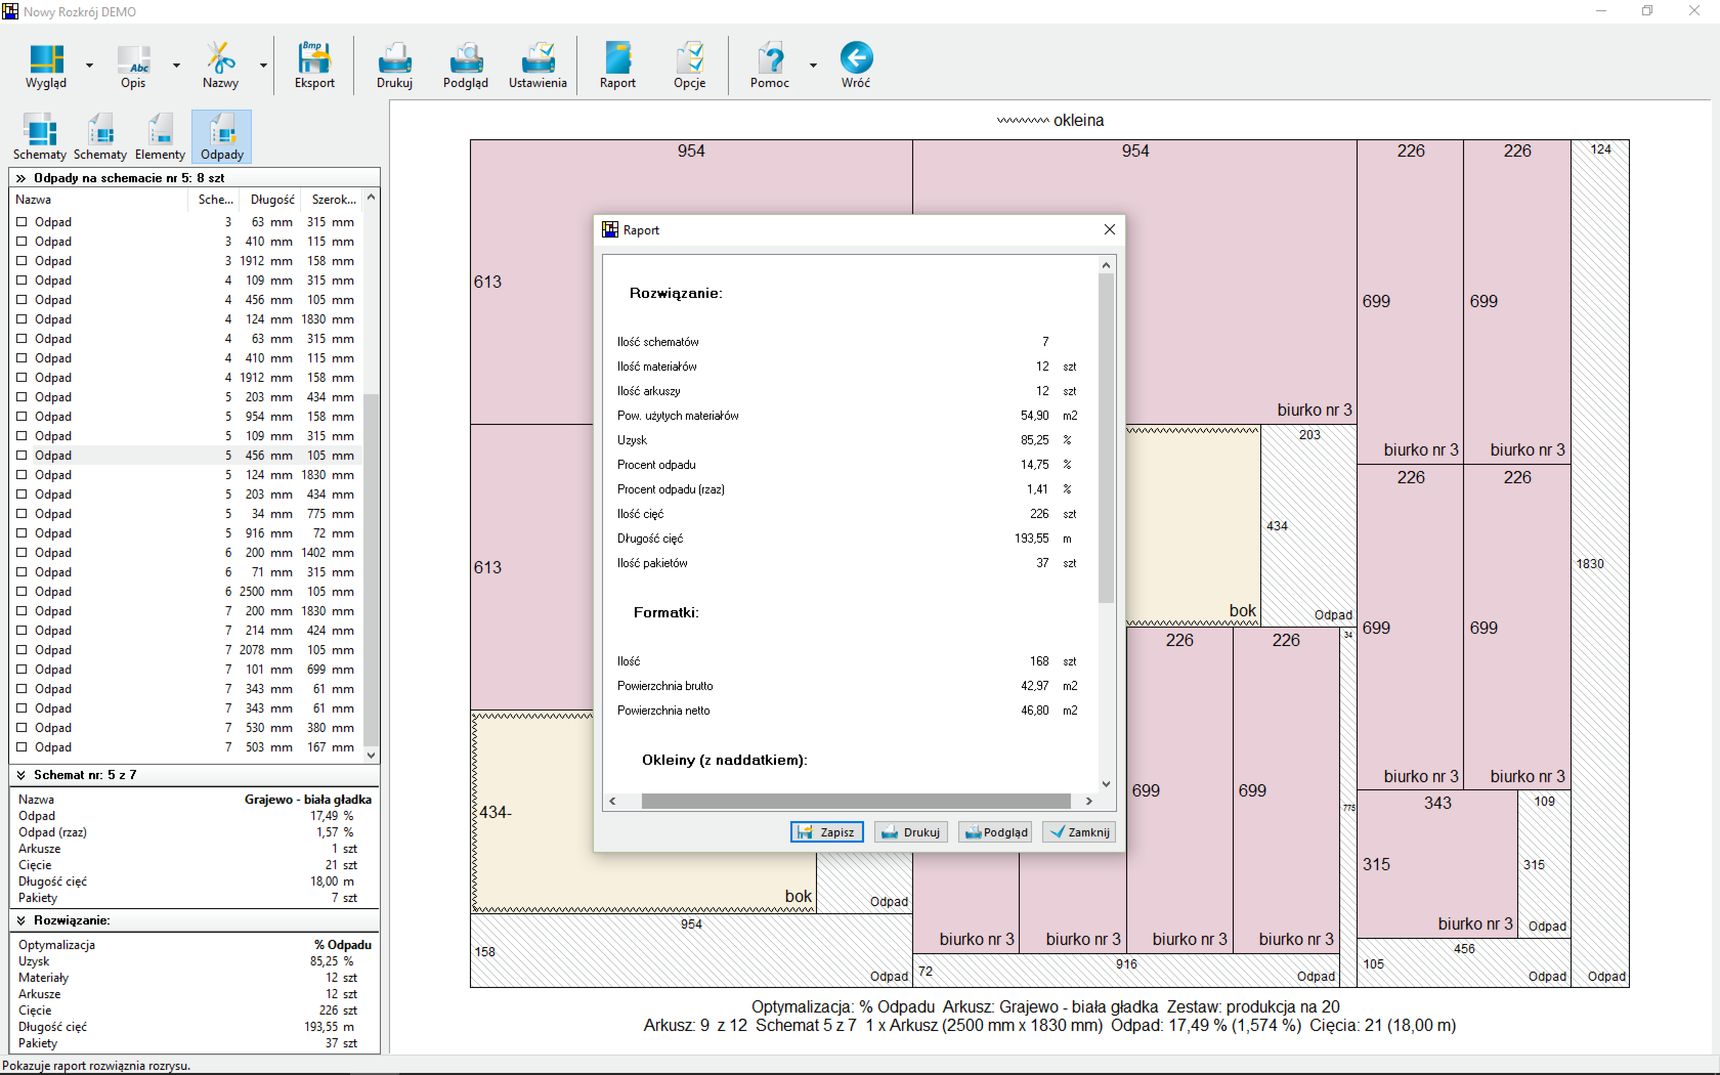Sort list by Szerok... column header
Screen dimensions: 1720x1075
pos(330,199)
